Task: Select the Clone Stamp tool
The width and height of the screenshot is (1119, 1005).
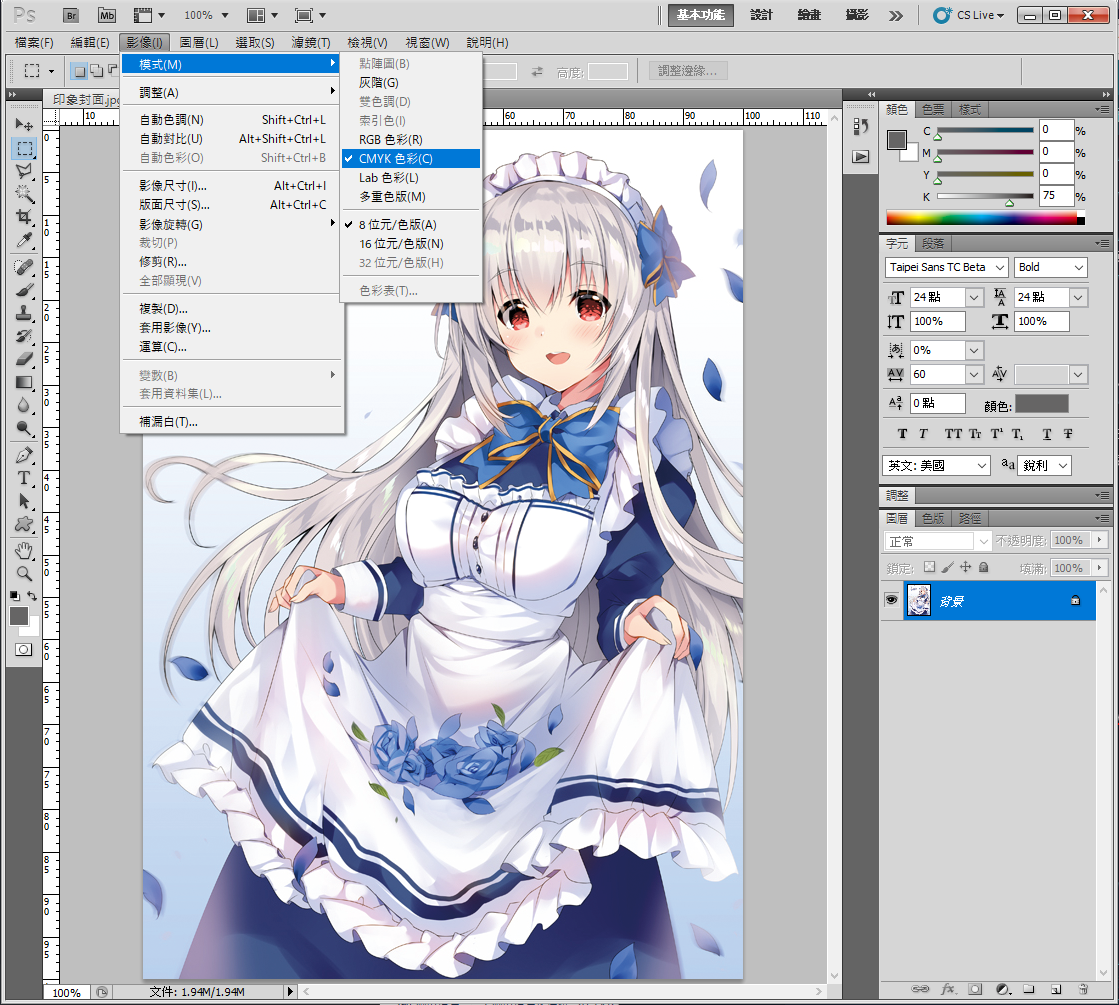Action: click(24, 313)
